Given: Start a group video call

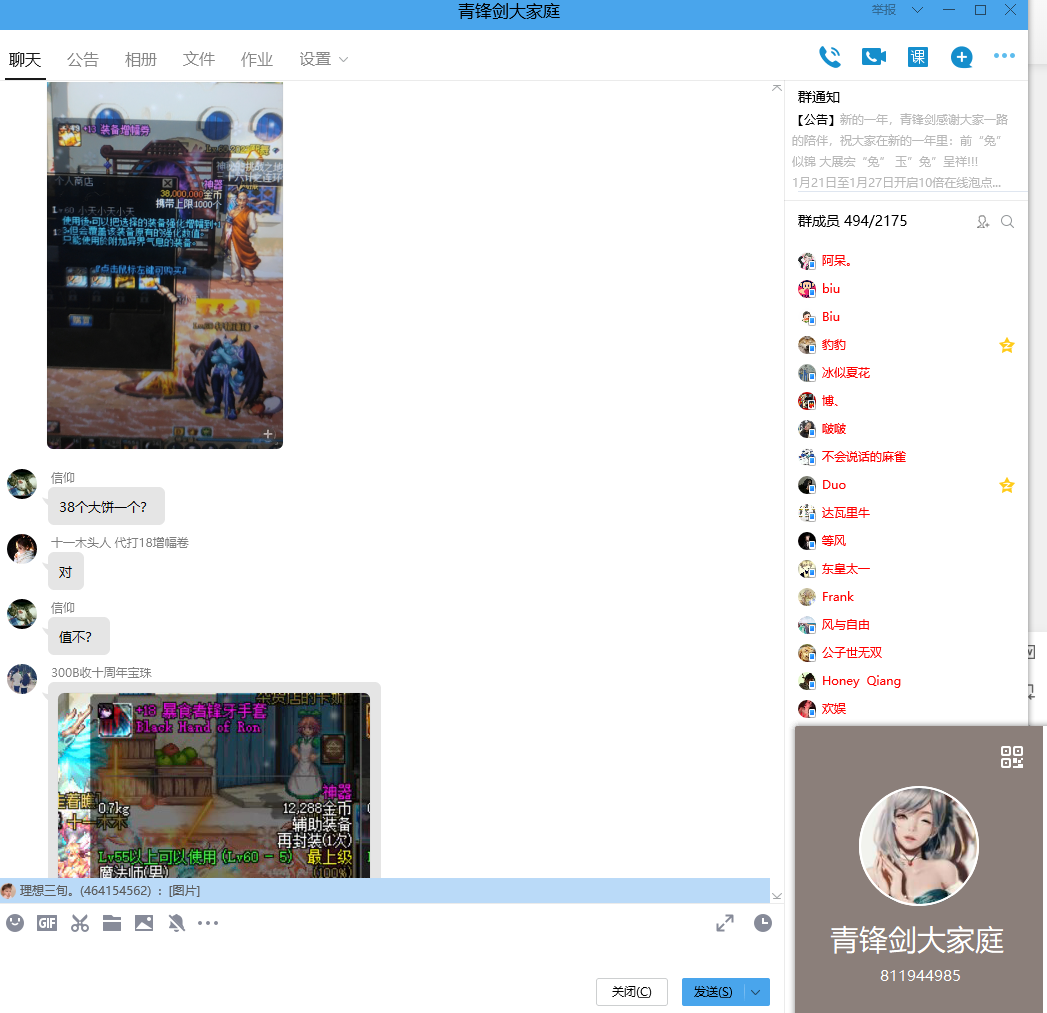Looking at the screenshot, I should click(873, 57).
